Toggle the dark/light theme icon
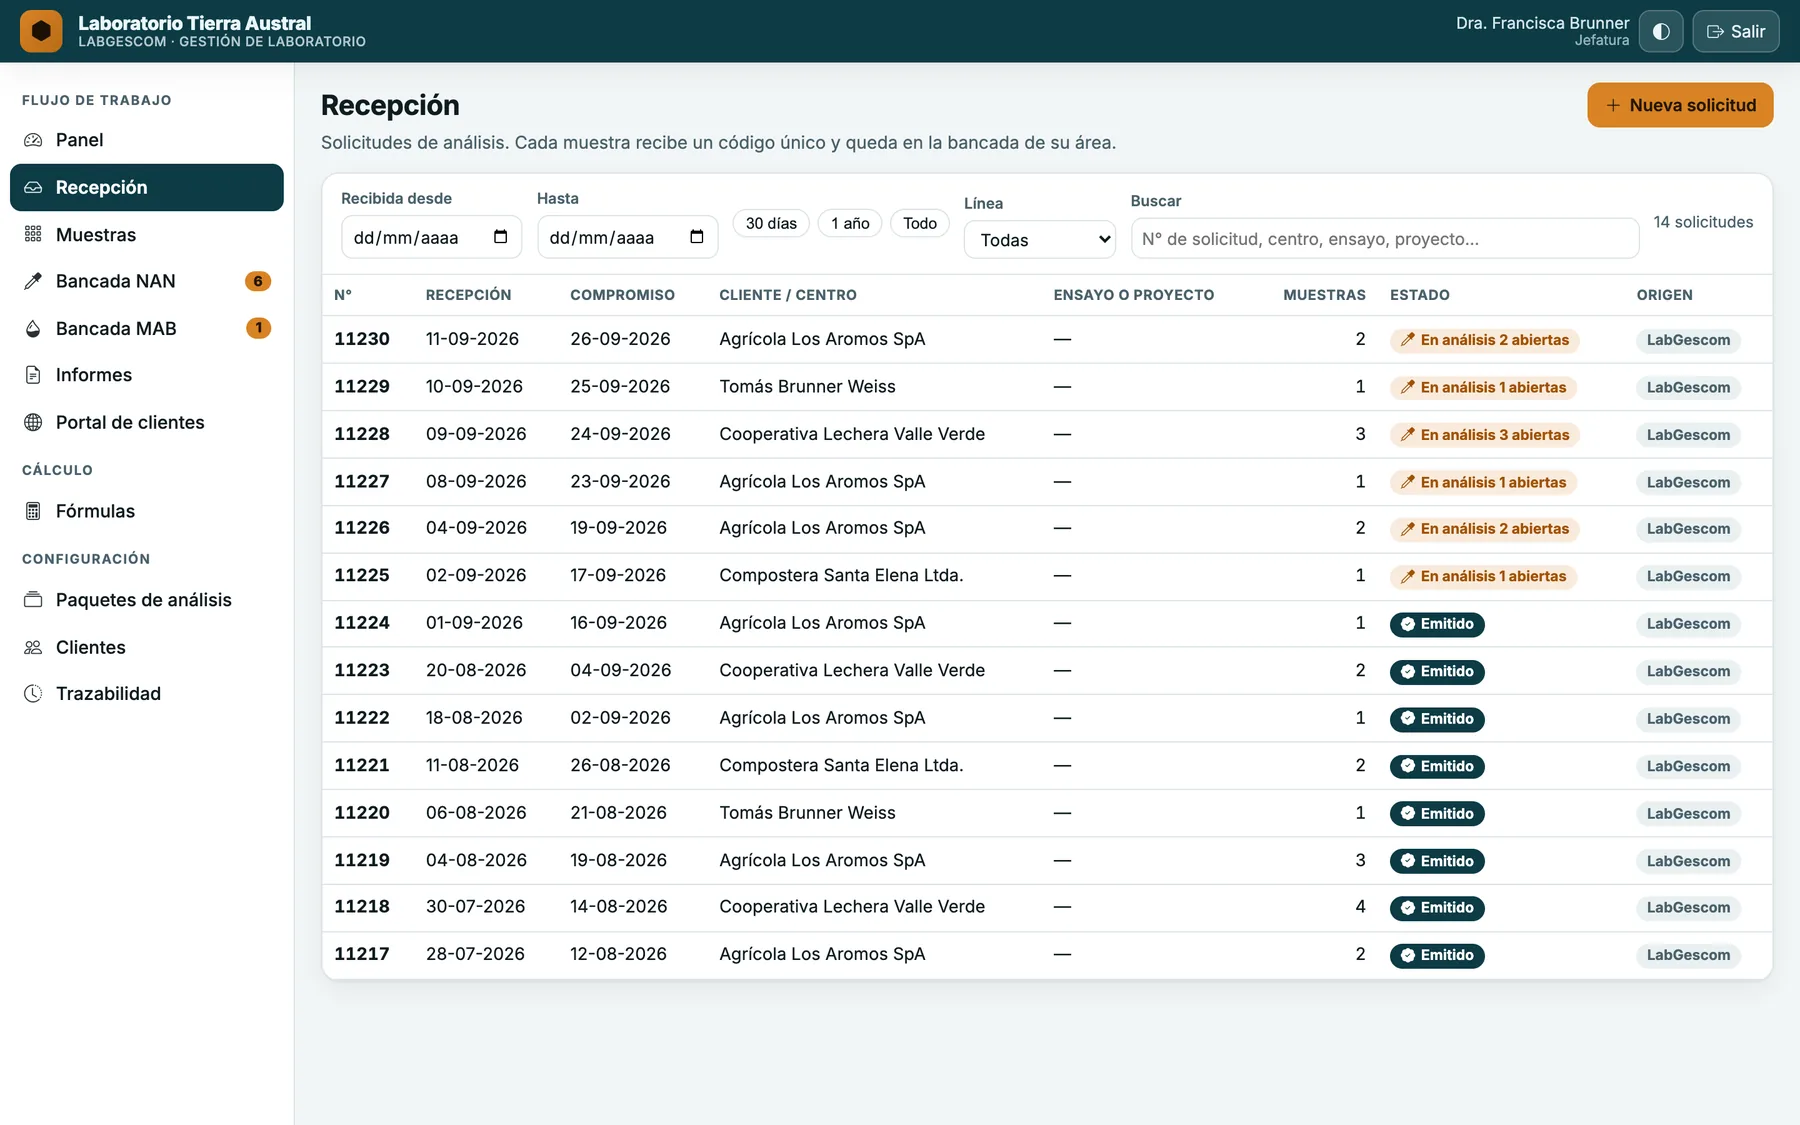This screenshot has height=1125, width=1800. (1661, 31)
